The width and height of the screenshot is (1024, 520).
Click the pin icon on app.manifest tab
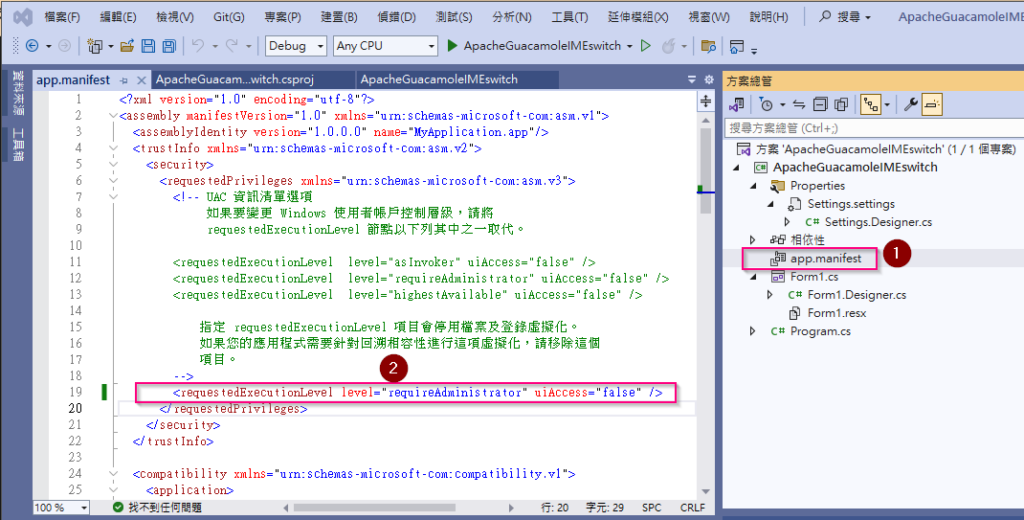point(124,80)
